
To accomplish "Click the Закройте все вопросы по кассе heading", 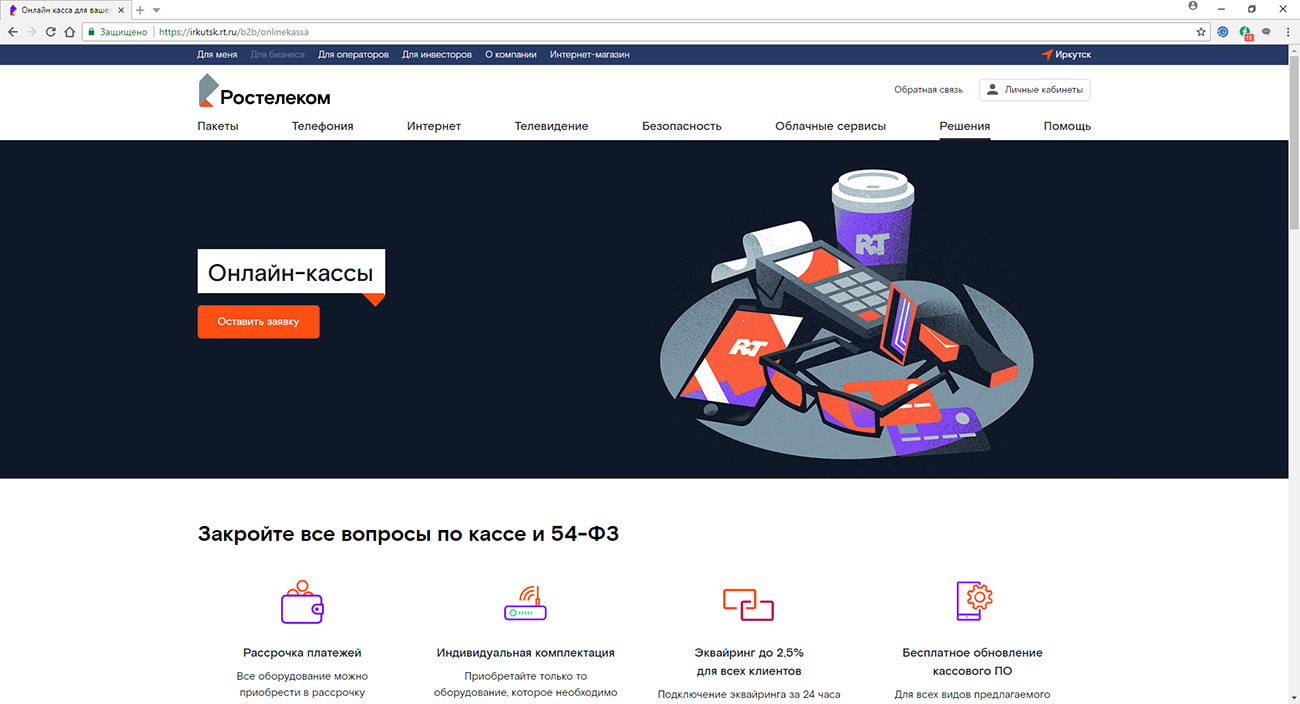I will pyautogui.click(x=408, y=534).
